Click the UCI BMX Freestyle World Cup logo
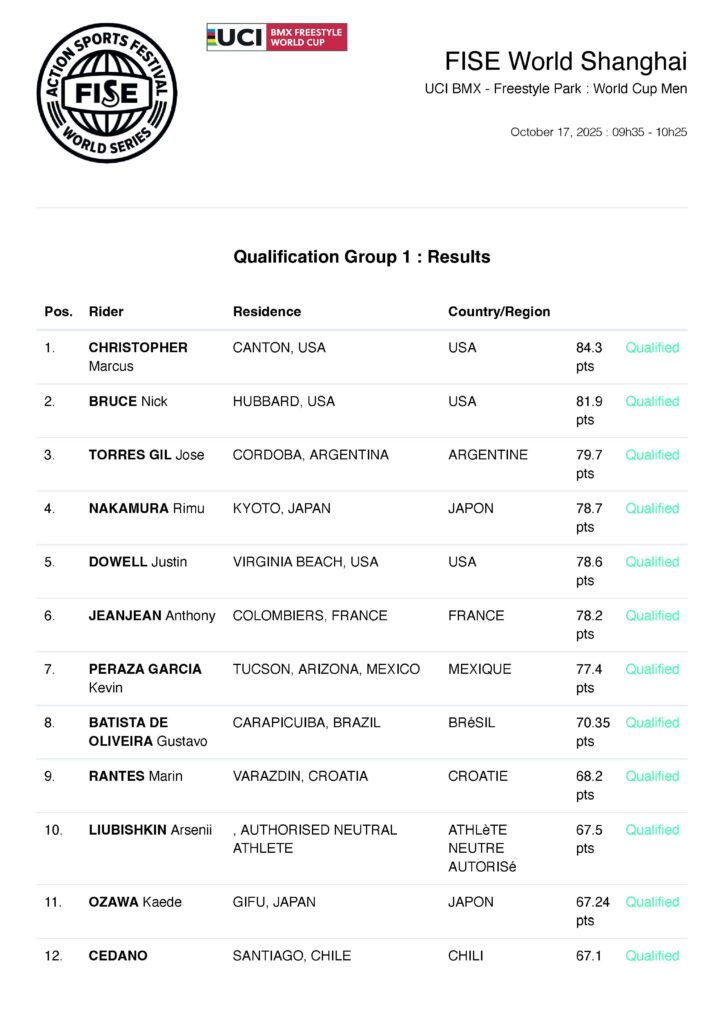This screenshot has height=1024, width=724. click(276, 37)
